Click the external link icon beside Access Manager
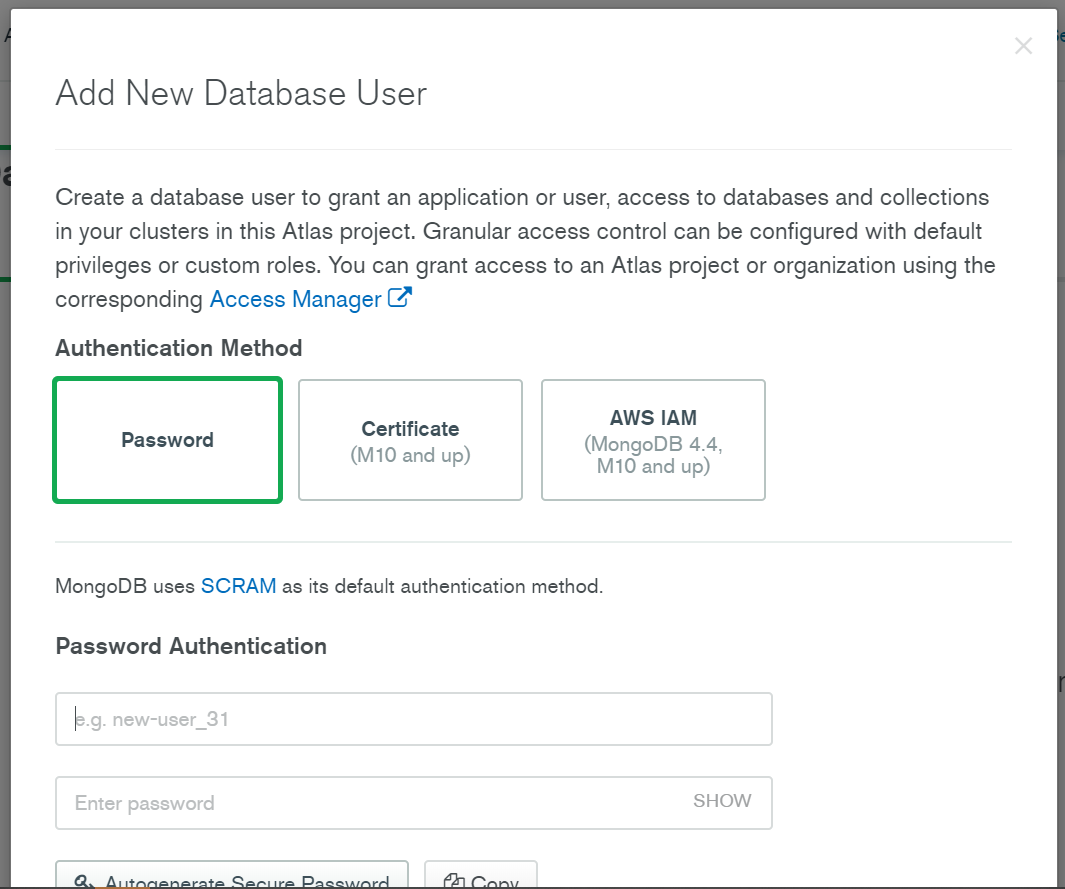The width and height of the screenshot is (1065, 889). (400, 298)
